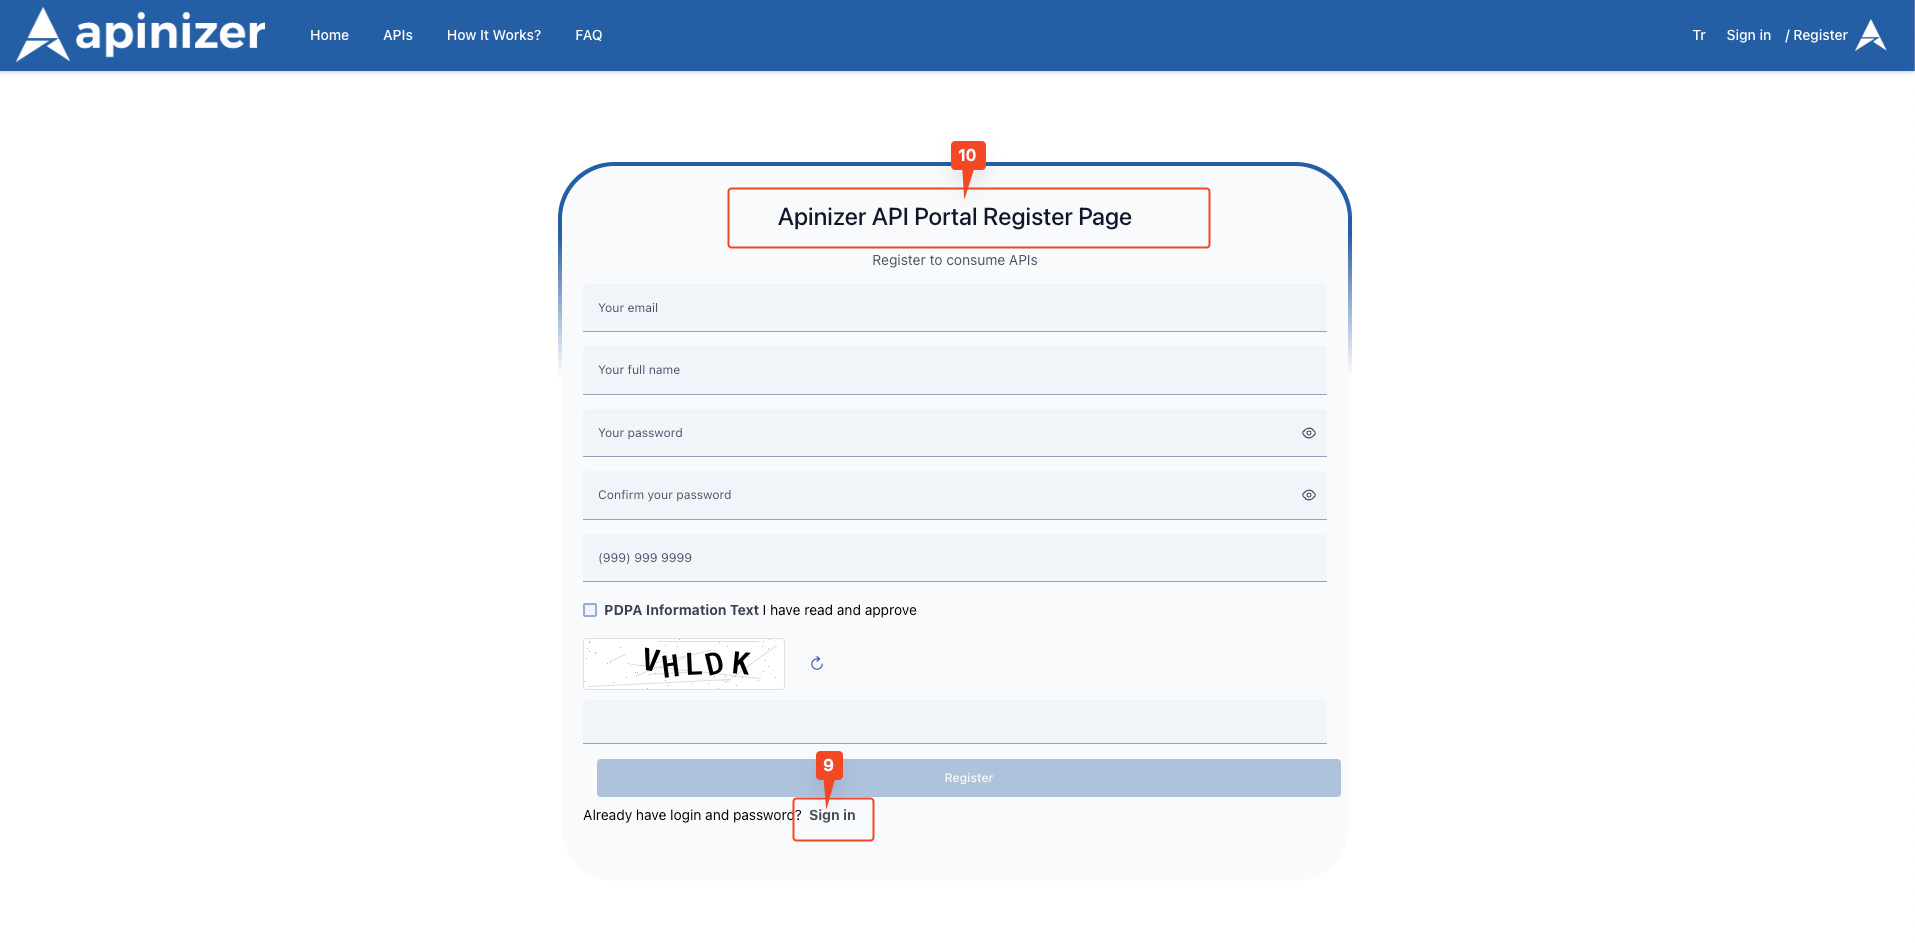Switch language using the Tr option
1915x943 pixels.
click(1698, 35)
